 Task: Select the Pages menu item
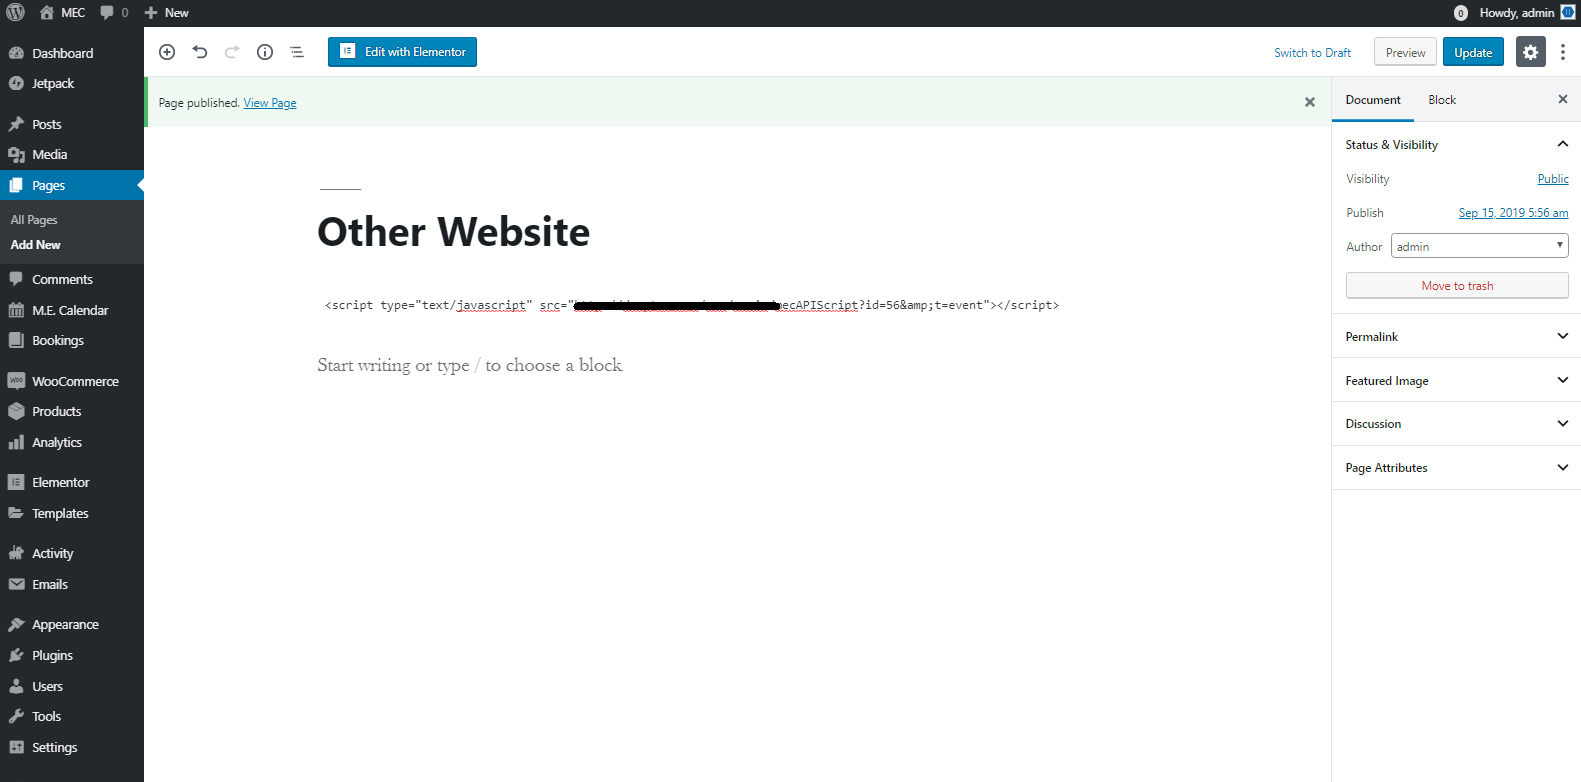coord(72,185)
